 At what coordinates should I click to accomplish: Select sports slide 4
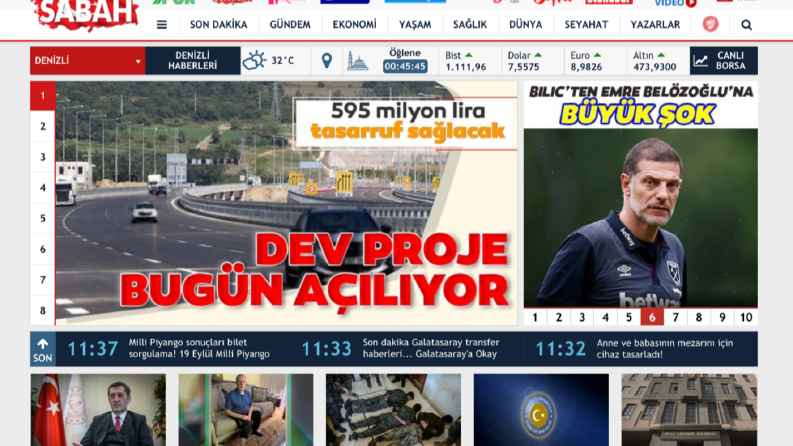(x=605, y=317)
